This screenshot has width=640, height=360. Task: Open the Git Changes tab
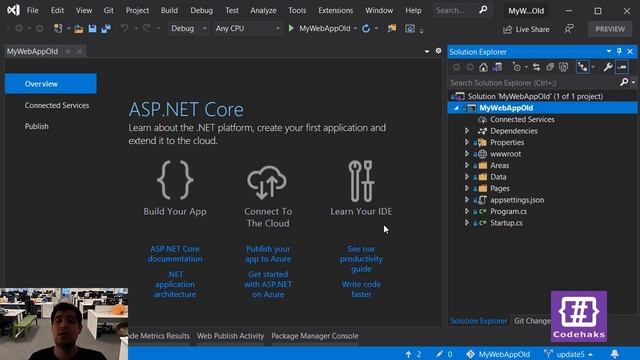tap(532, 321)
